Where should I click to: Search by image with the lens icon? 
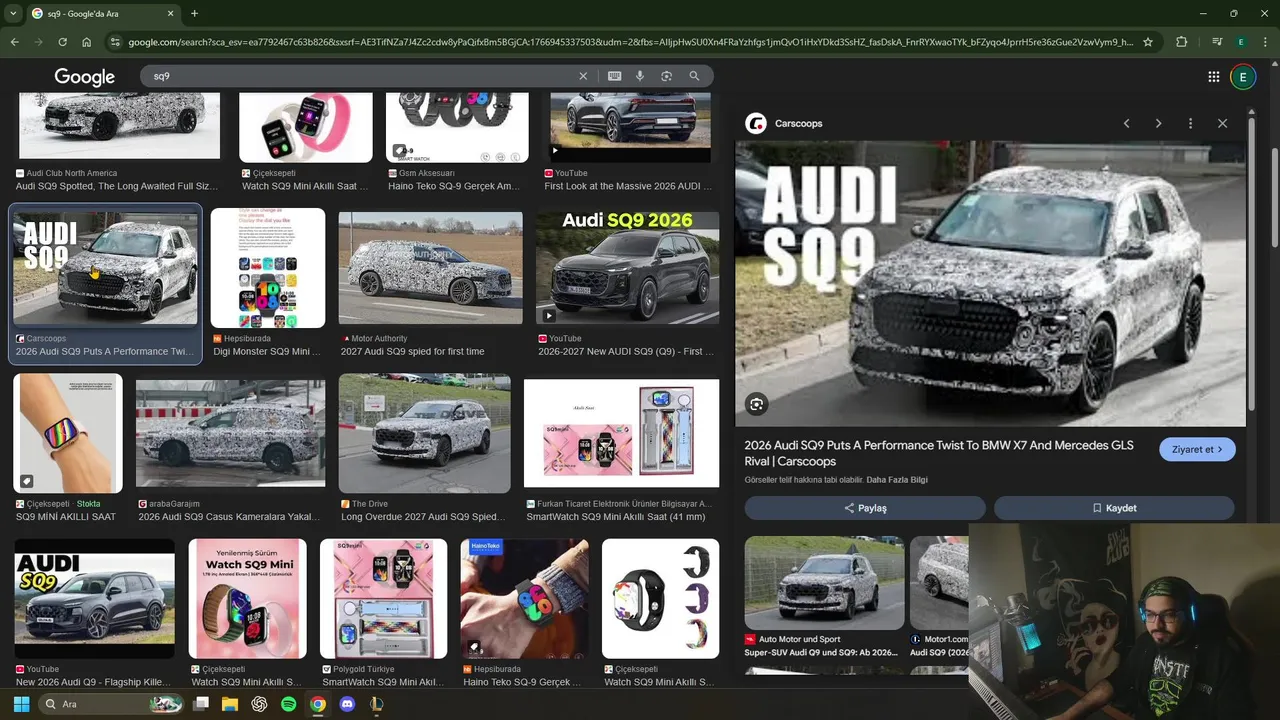(666, 76)
